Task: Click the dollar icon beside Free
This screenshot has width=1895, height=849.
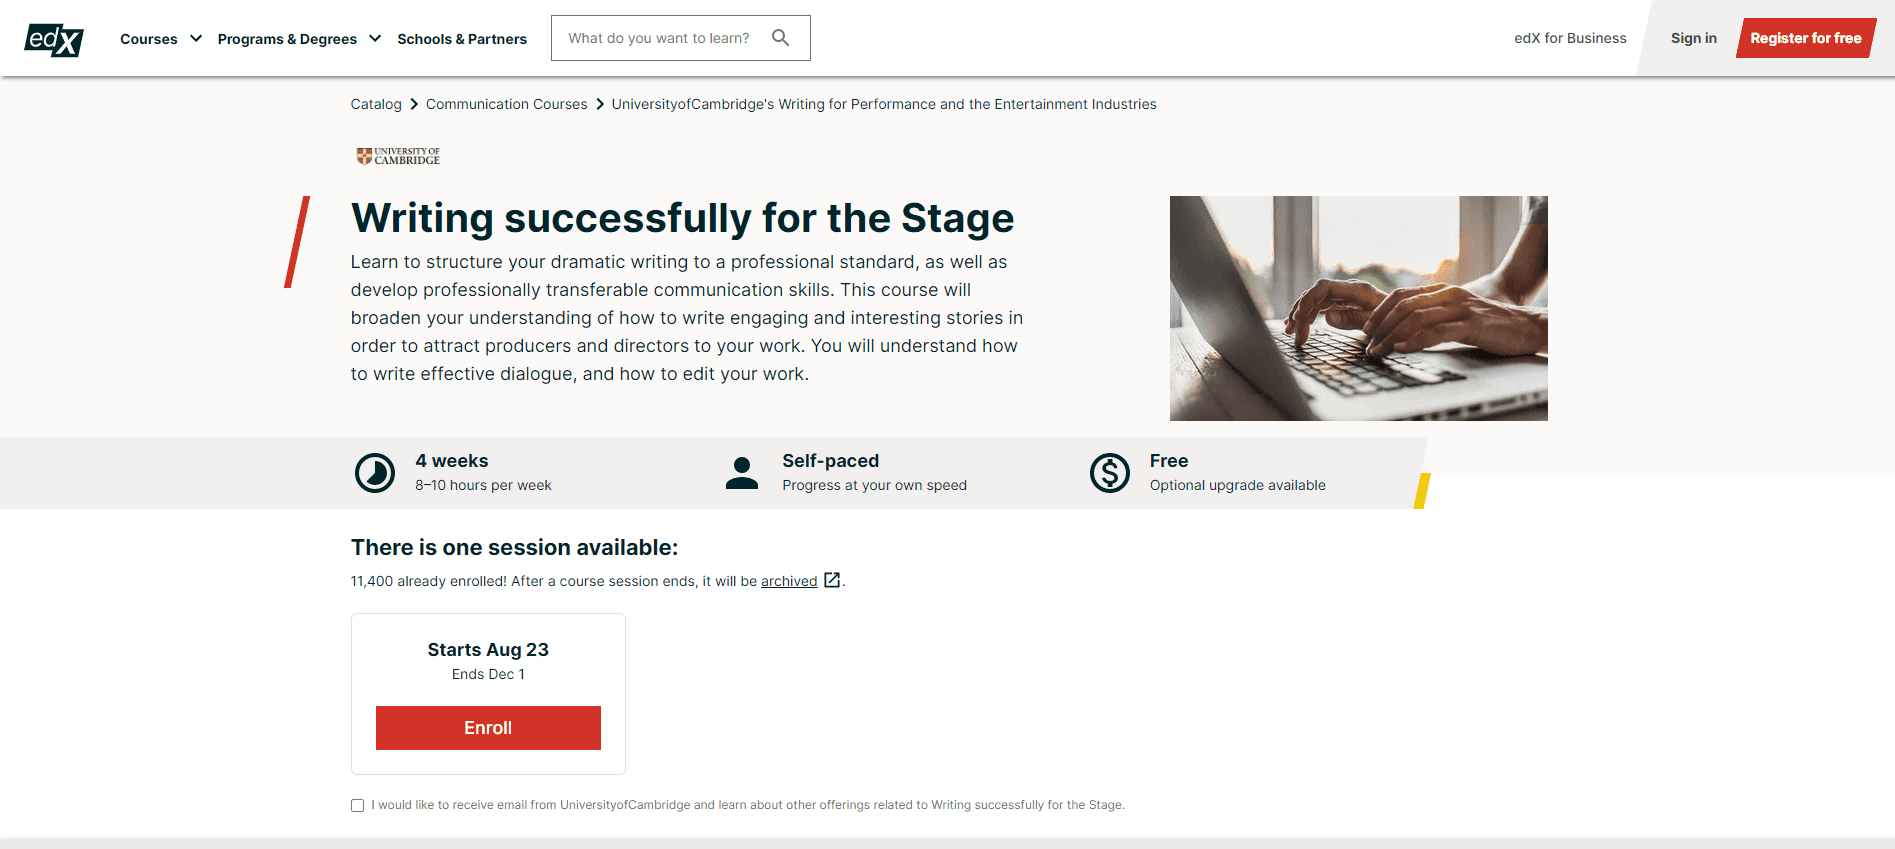Action: (1109, 472)
